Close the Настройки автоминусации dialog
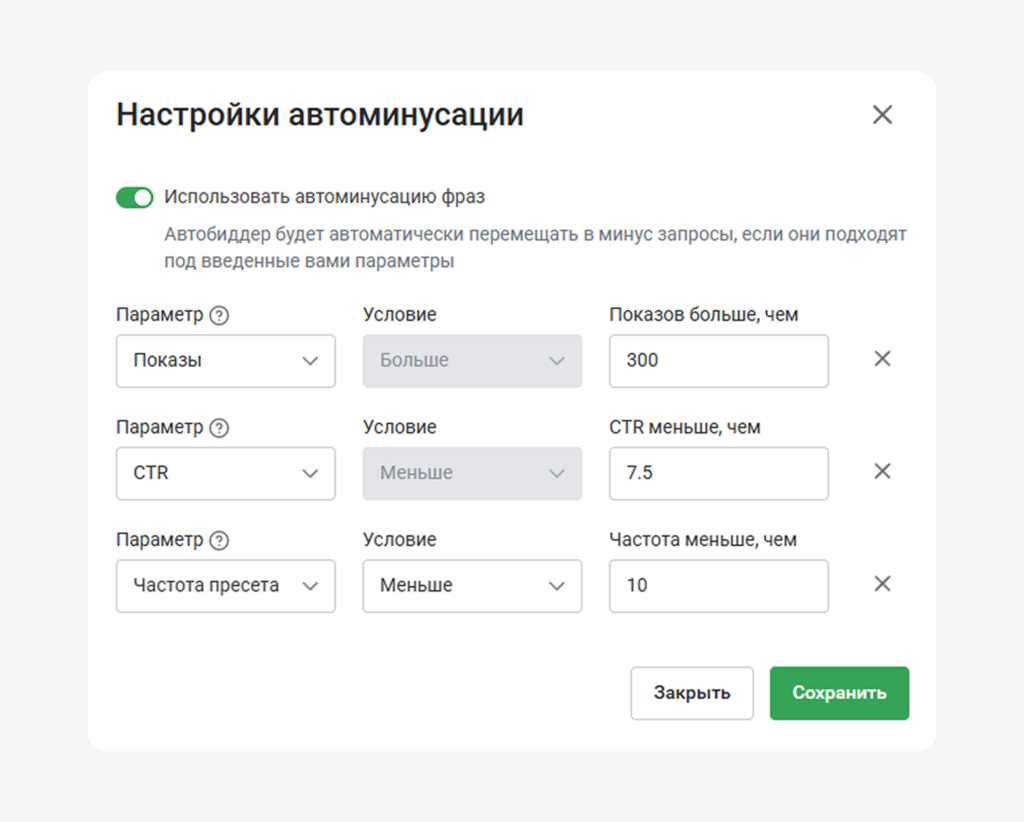The height and width of the screenshot is (822, 1024). tap(882, 114)
